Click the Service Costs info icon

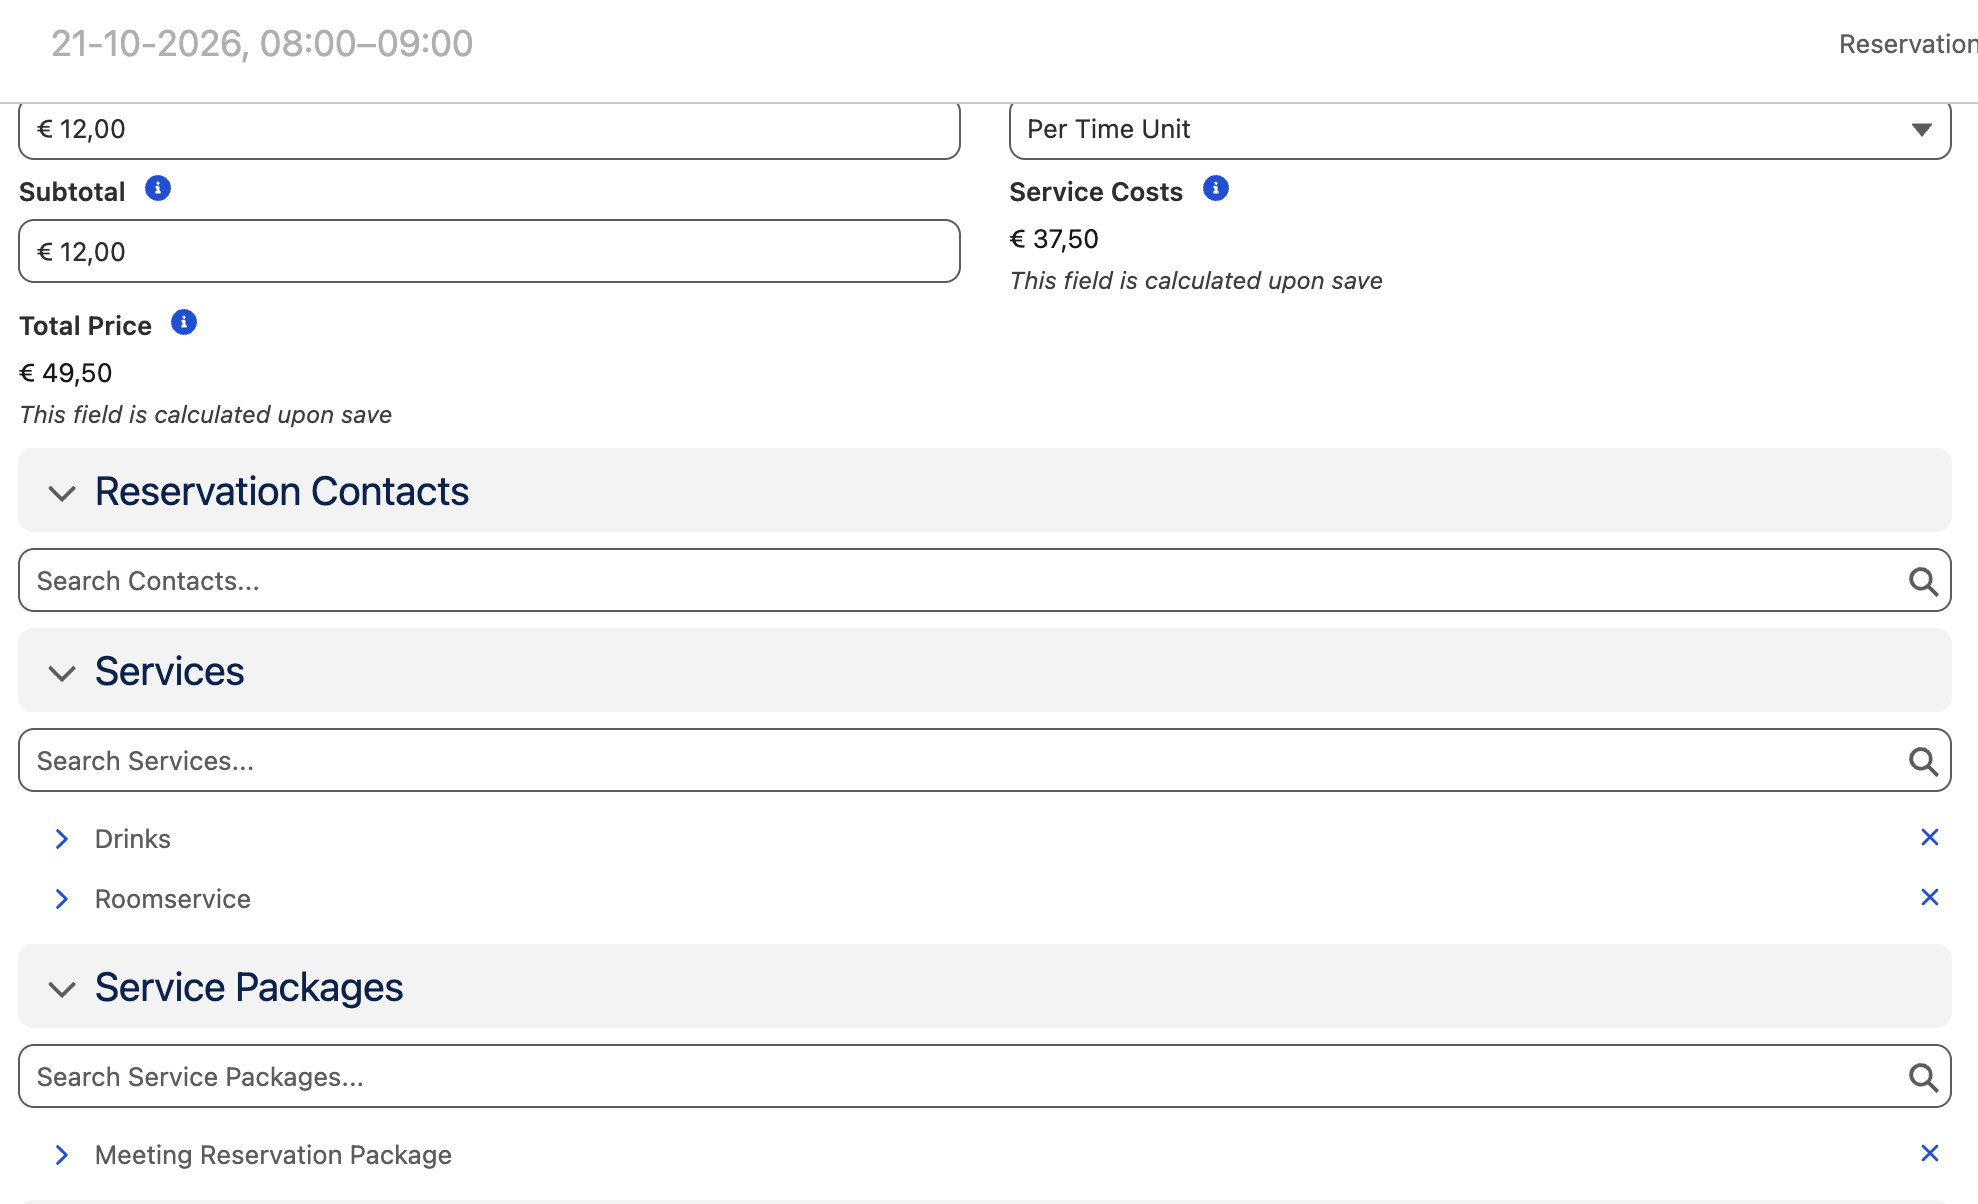pyautogui.click(x=1216, y=188)
